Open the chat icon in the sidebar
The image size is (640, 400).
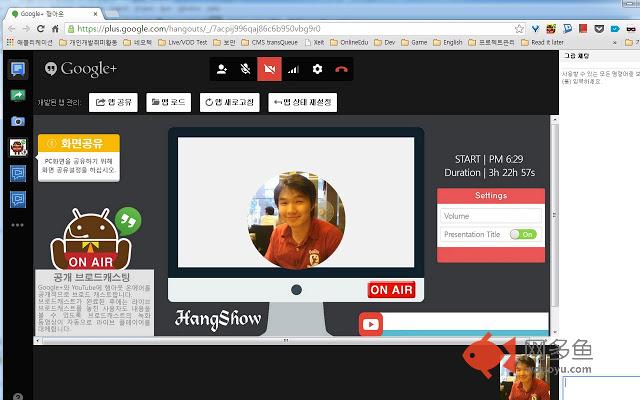coord(18,70)
